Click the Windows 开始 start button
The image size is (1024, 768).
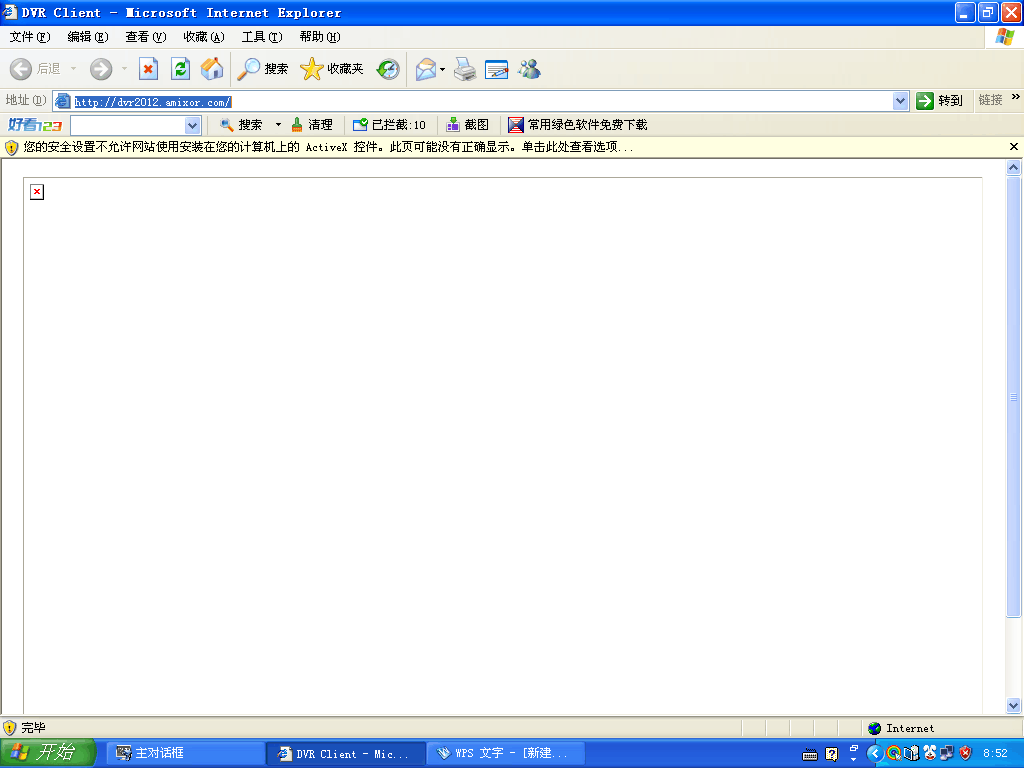pyautogui.click(x=46, y=753)
